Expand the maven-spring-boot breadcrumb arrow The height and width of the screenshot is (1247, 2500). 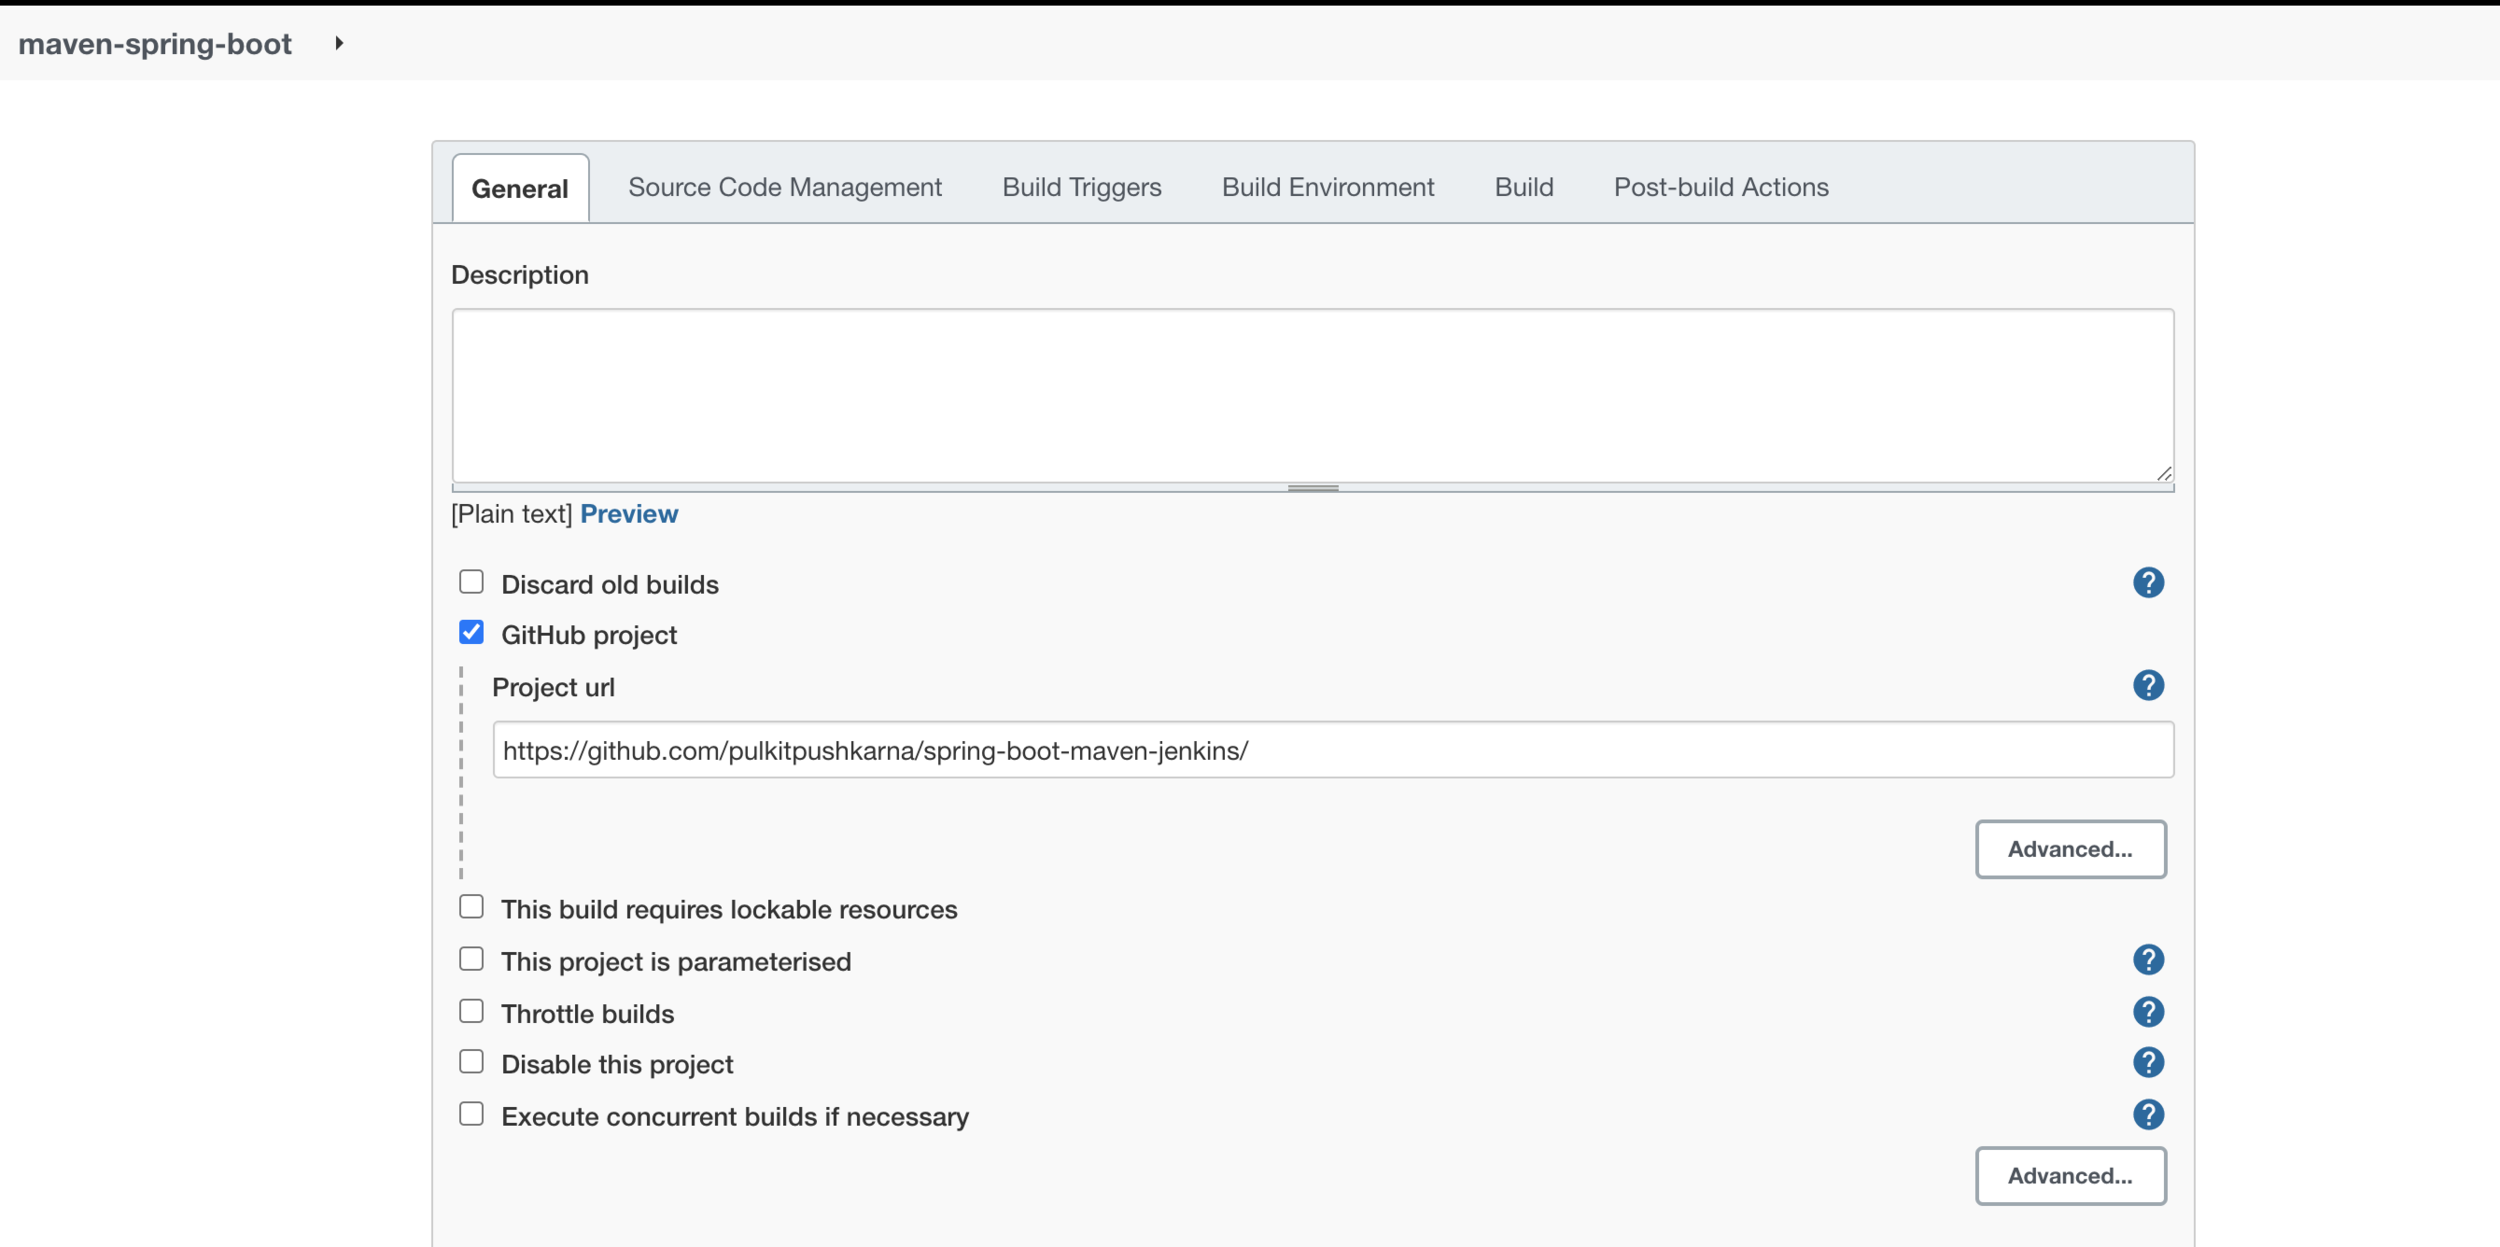[x=339, y=43]
